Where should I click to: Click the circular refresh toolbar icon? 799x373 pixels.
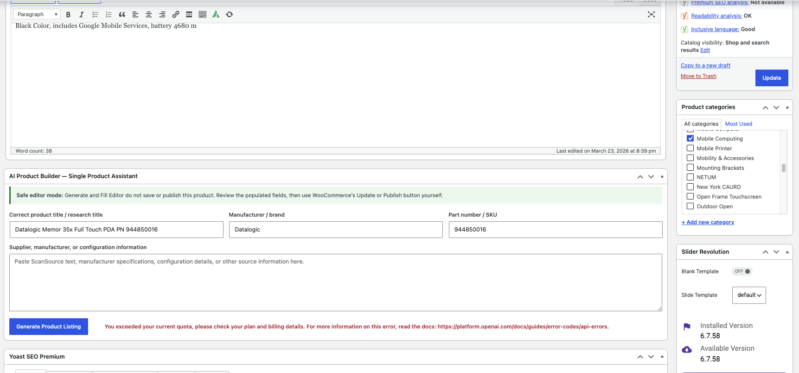pos(229,14)
